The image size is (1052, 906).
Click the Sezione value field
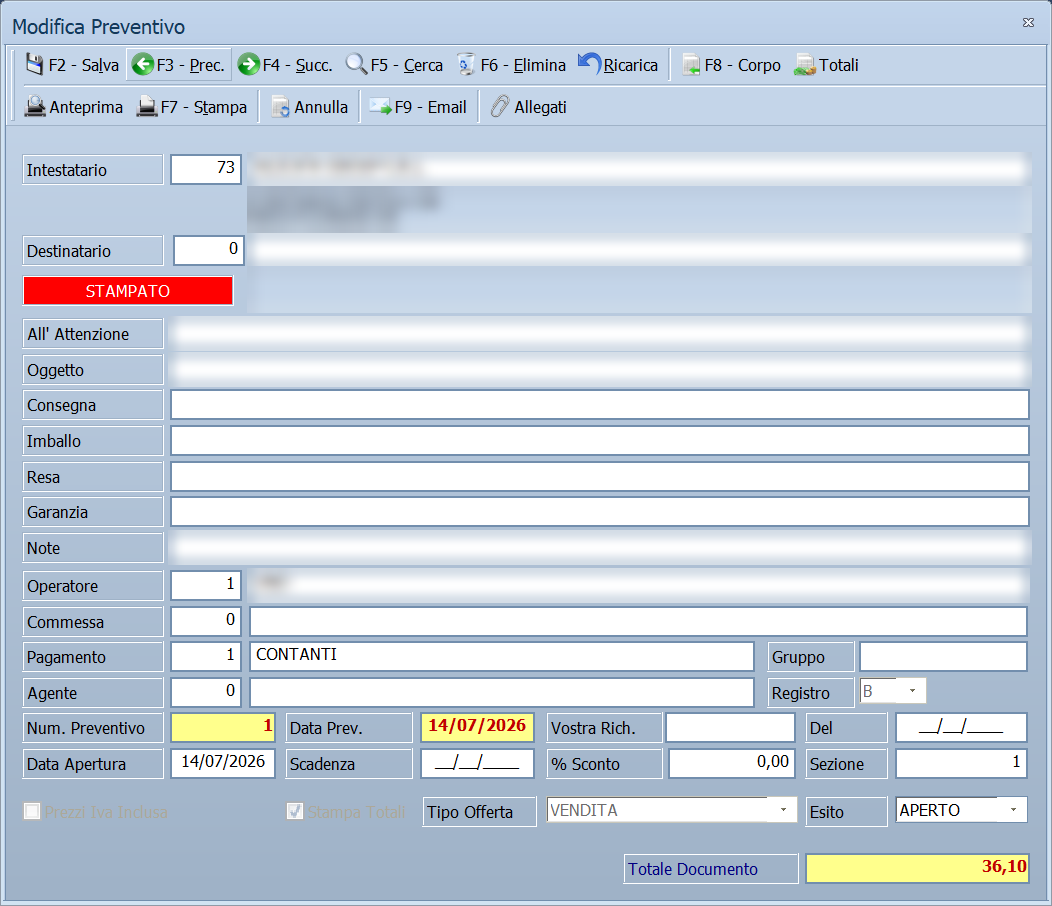pyautogui.click(x=961, y=764)
